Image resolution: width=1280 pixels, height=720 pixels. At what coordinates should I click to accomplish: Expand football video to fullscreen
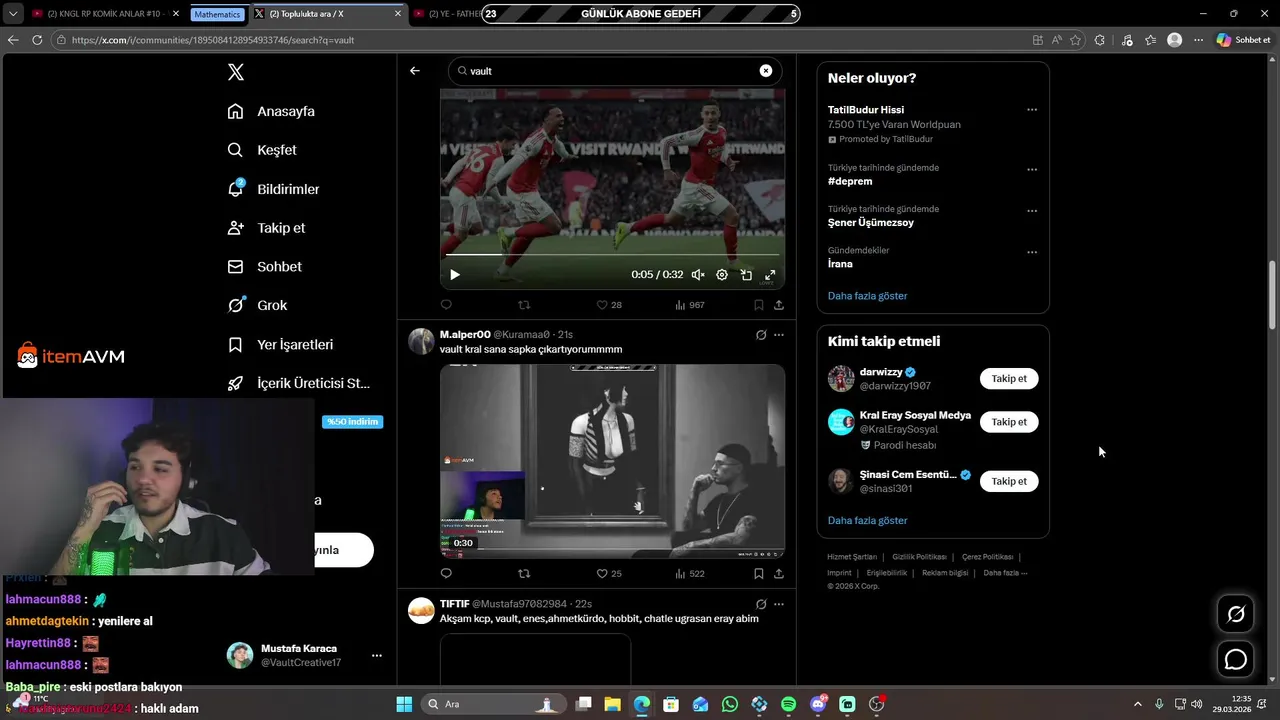click(770, 275)
